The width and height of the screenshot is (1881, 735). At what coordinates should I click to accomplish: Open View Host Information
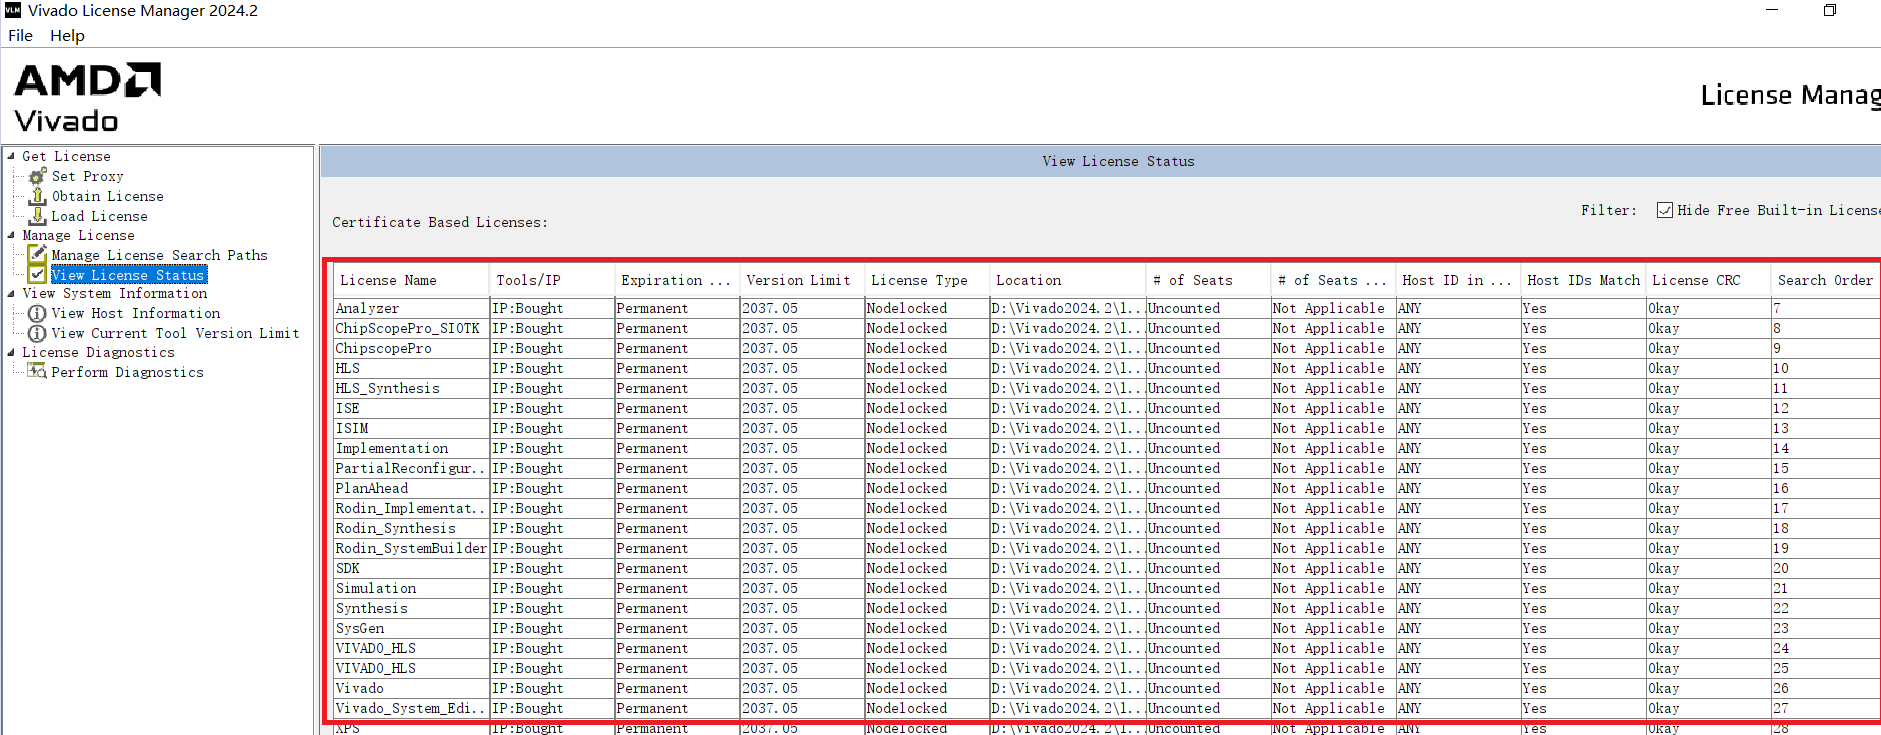136,313
